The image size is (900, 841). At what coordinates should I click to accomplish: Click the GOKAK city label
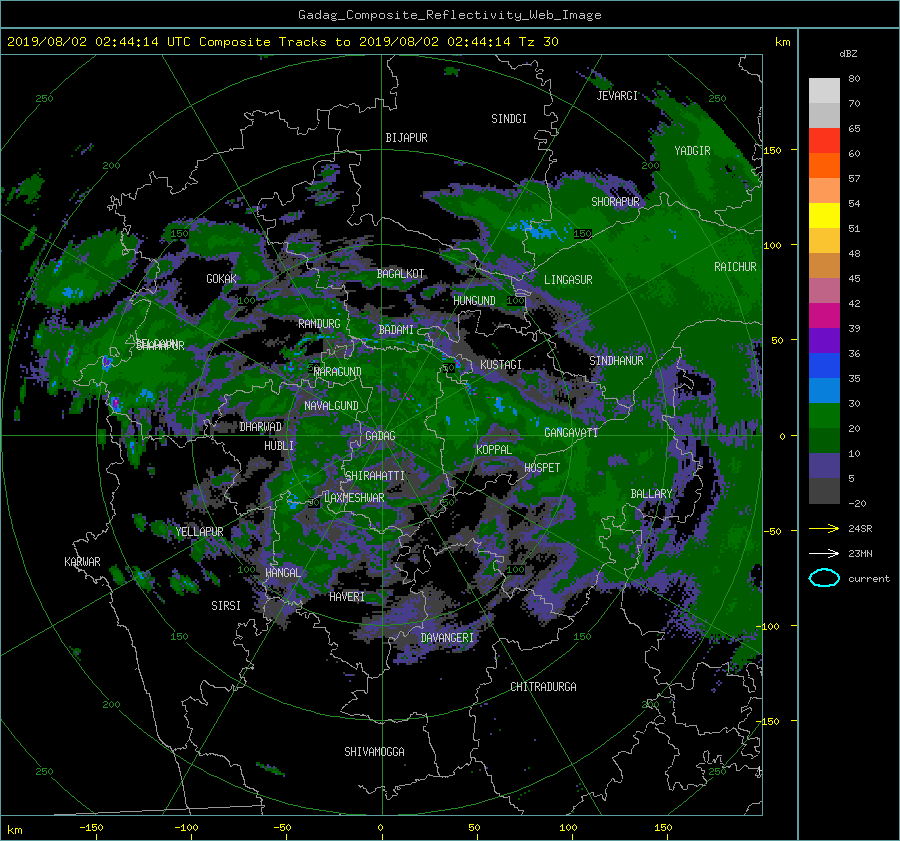222,278
